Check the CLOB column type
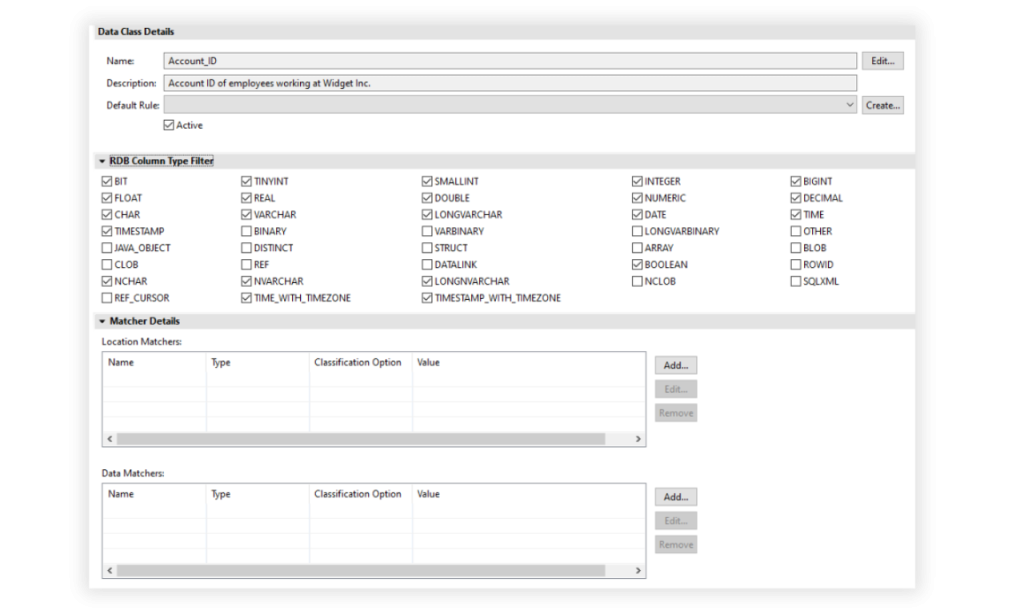Screen dimensions: 1024x614 pos(106,264)
